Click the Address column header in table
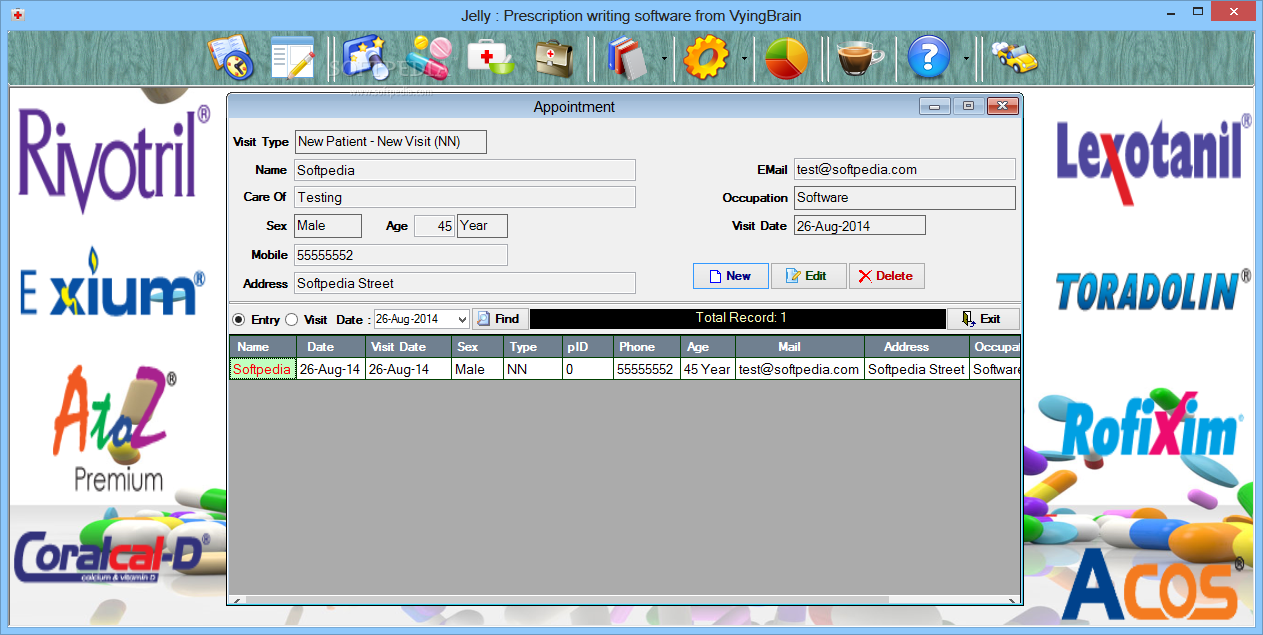Viewport: 1263px width, 635px height. coord(916,347)
